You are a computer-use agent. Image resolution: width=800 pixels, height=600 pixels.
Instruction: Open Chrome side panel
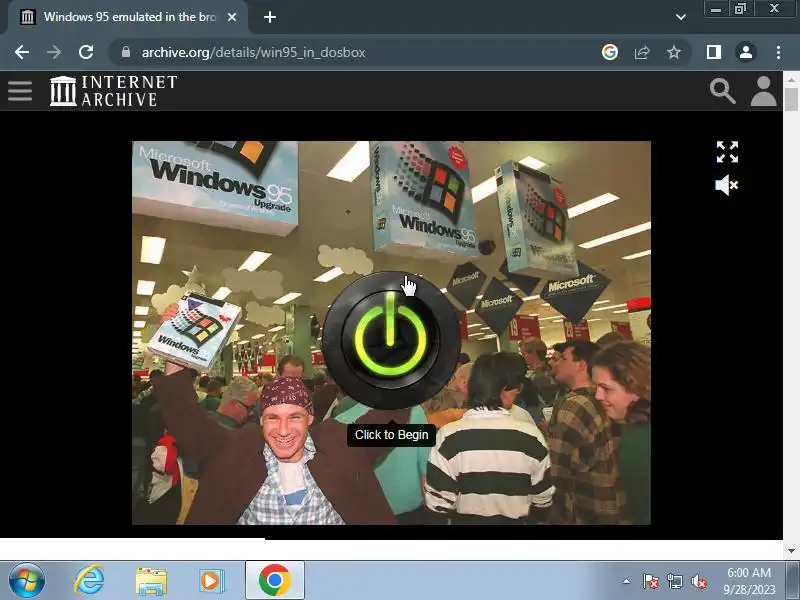[714, 52]
